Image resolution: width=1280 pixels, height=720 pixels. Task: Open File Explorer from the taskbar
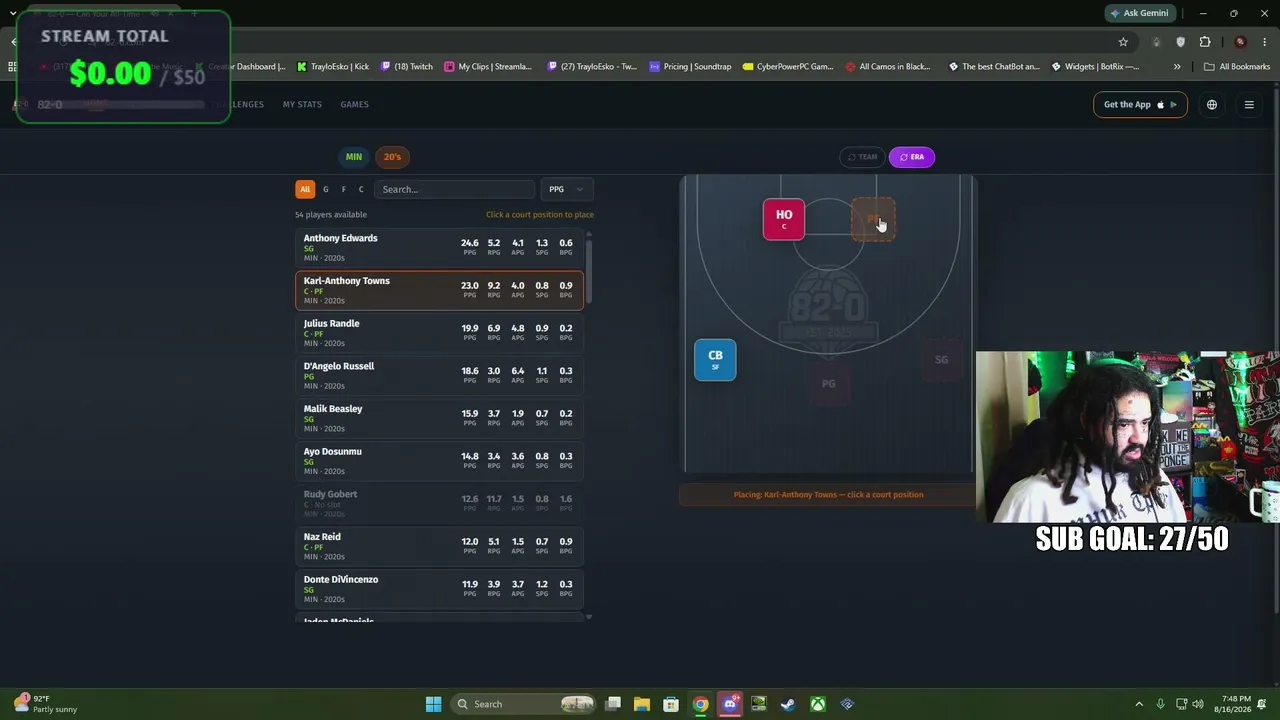pos(642,704)
